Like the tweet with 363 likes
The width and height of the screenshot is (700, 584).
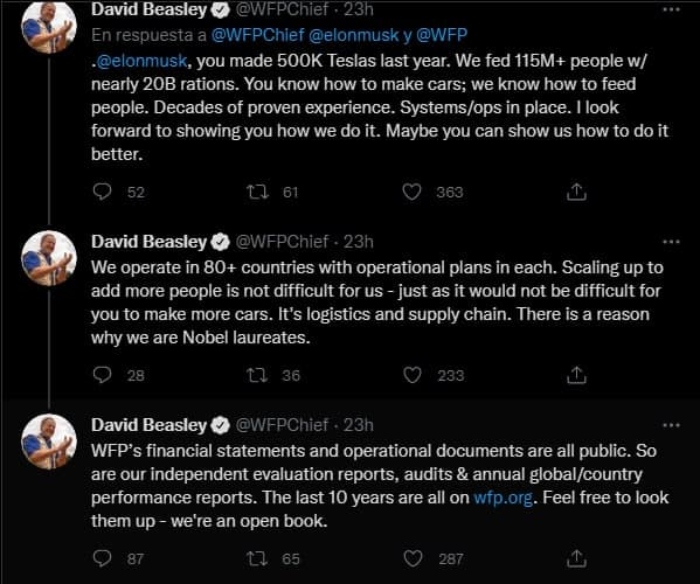pos(411,192)
